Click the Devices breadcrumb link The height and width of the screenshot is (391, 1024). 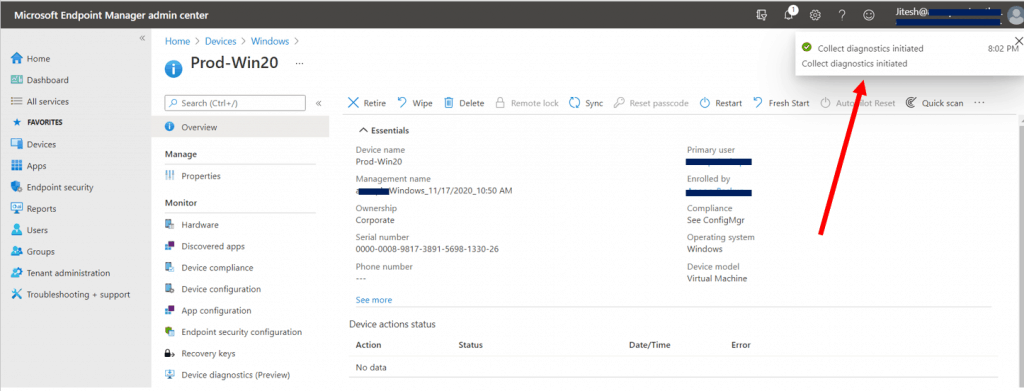point(221,41)
